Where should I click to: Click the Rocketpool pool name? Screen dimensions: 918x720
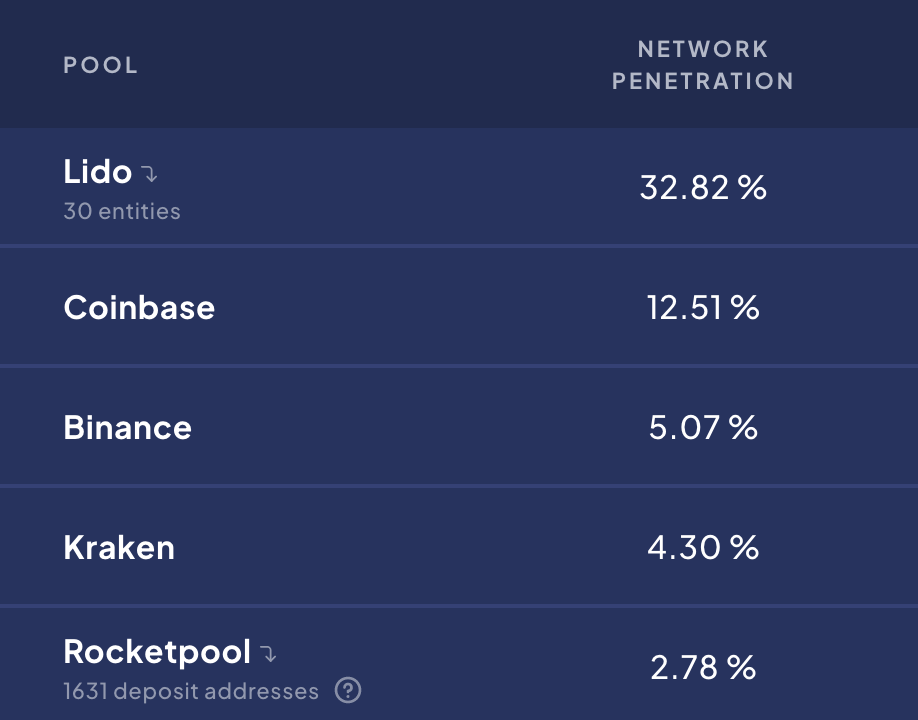(x=157, y=652)
